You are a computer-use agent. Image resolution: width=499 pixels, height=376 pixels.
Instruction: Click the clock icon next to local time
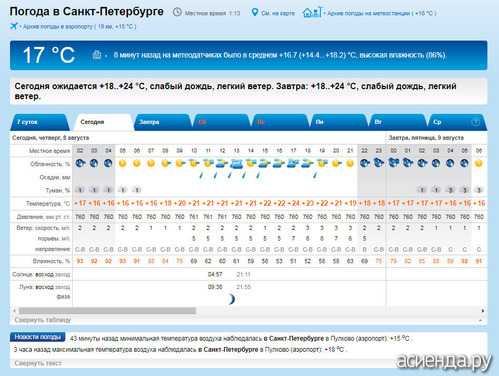click(177, 12)
